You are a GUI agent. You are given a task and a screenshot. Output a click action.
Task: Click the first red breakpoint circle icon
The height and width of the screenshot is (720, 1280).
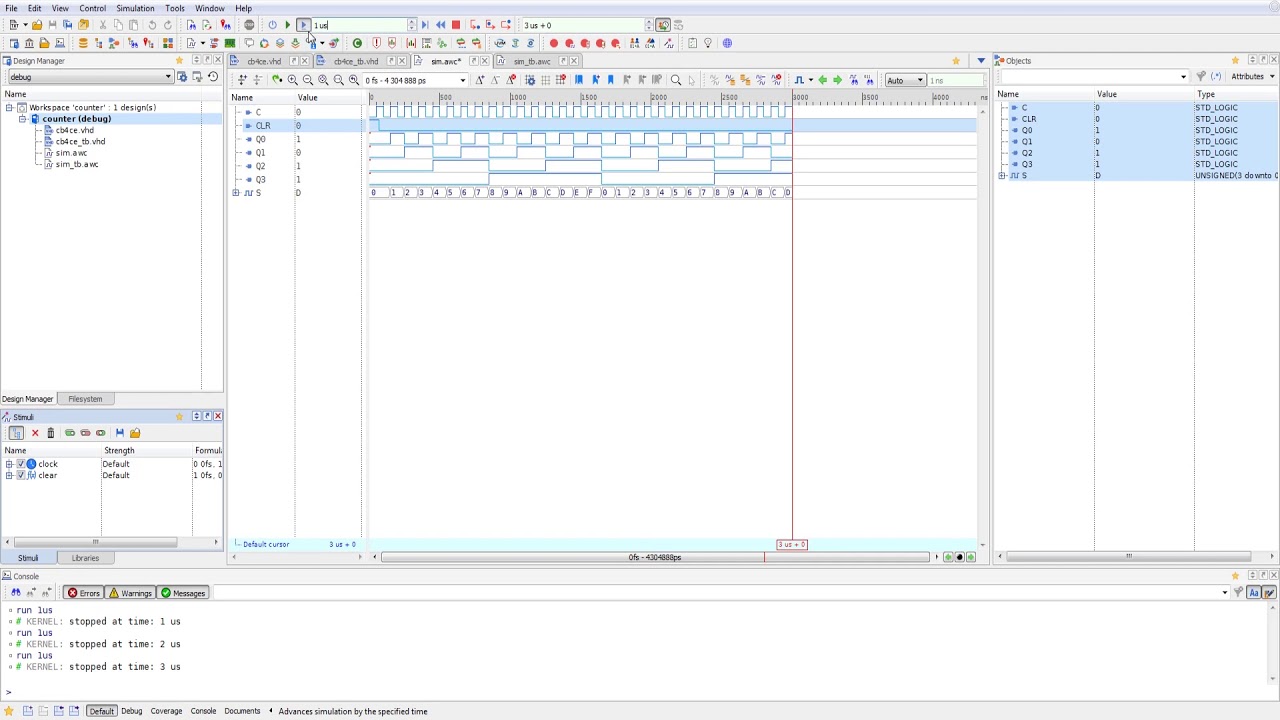pyautogui.click(x=554, y=43)
